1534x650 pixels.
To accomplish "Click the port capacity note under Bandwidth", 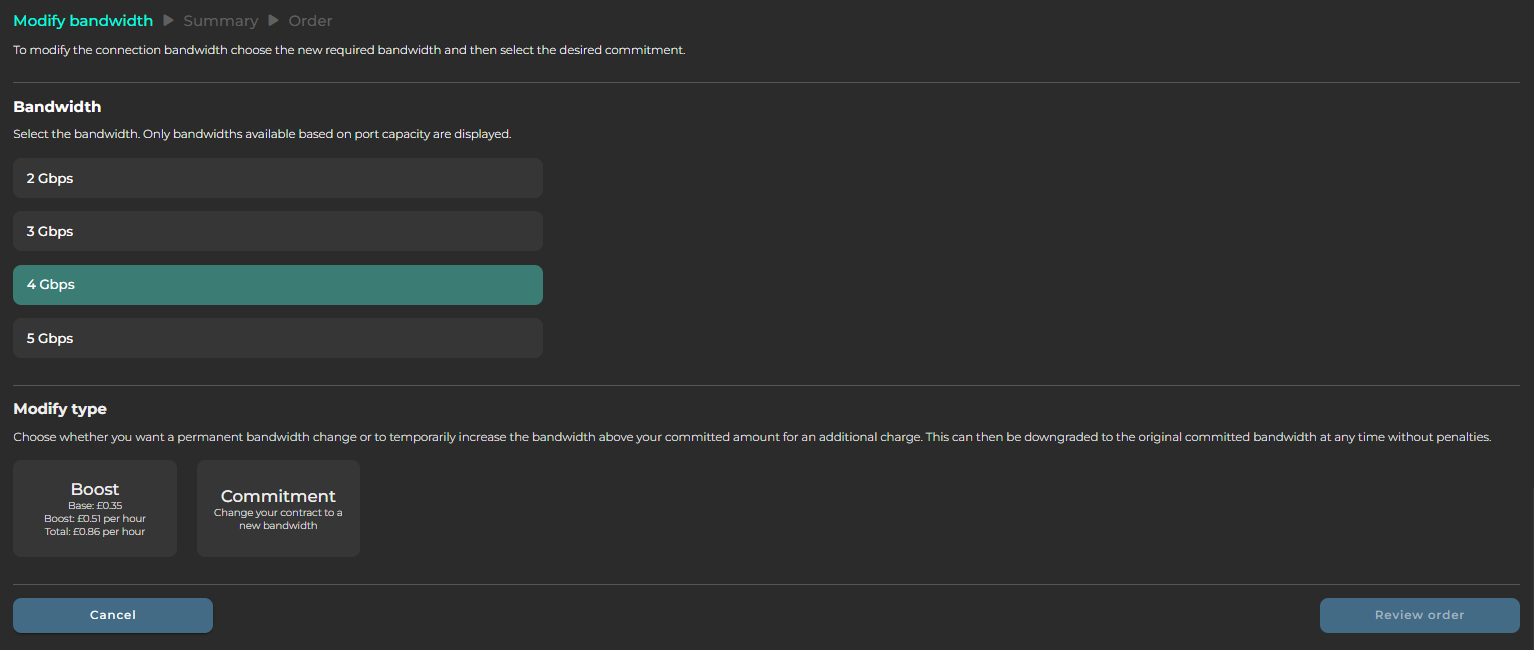I will point(262,134).
